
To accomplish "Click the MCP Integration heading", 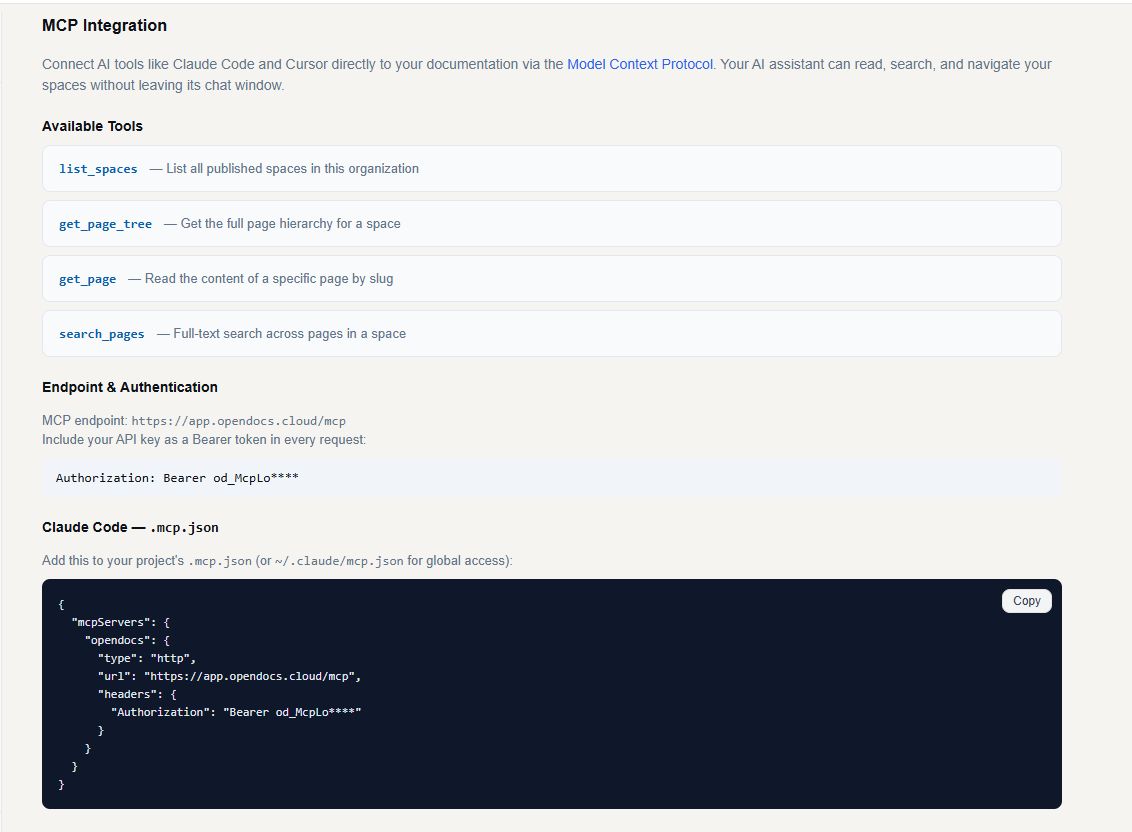I will (x=104, y=25).
